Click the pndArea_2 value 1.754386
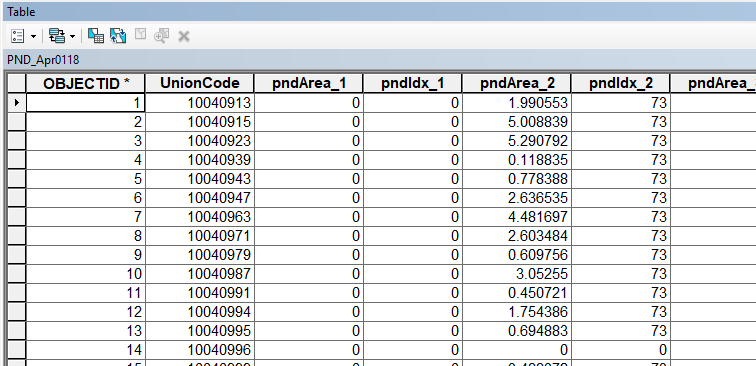Viewport: 756px width, 366px height. [517, 312]
